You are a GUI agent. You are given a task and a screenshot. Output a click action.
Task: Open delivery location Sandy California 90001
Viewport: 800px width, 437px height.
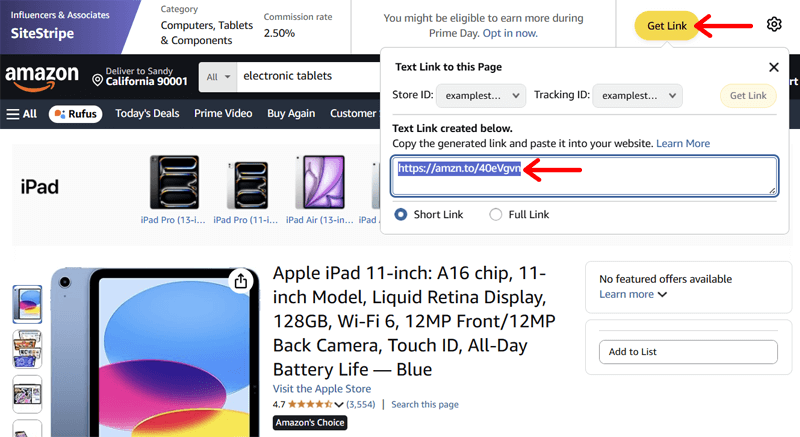pyautogui.click(x=140, y=76)
